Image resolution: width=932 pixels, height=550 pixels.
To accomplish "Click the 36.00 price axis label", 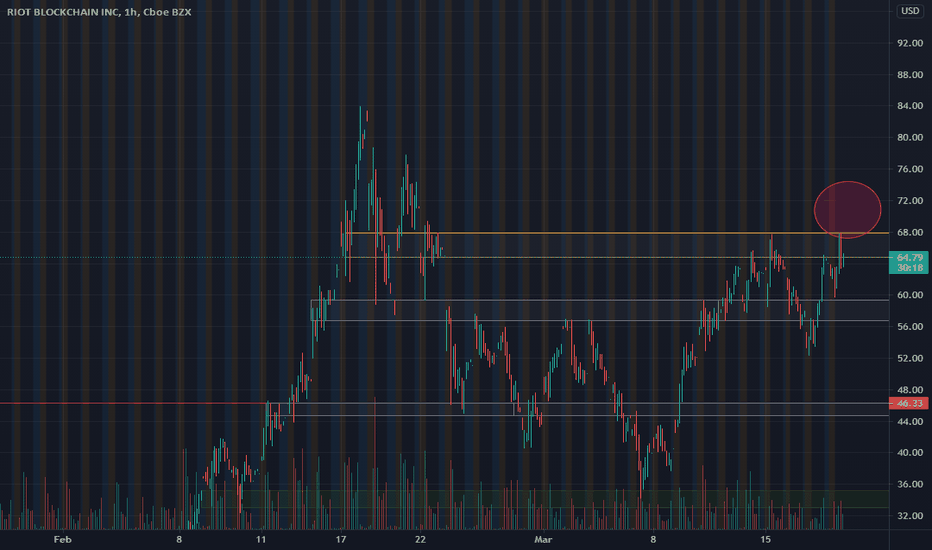I will (910, 484).
